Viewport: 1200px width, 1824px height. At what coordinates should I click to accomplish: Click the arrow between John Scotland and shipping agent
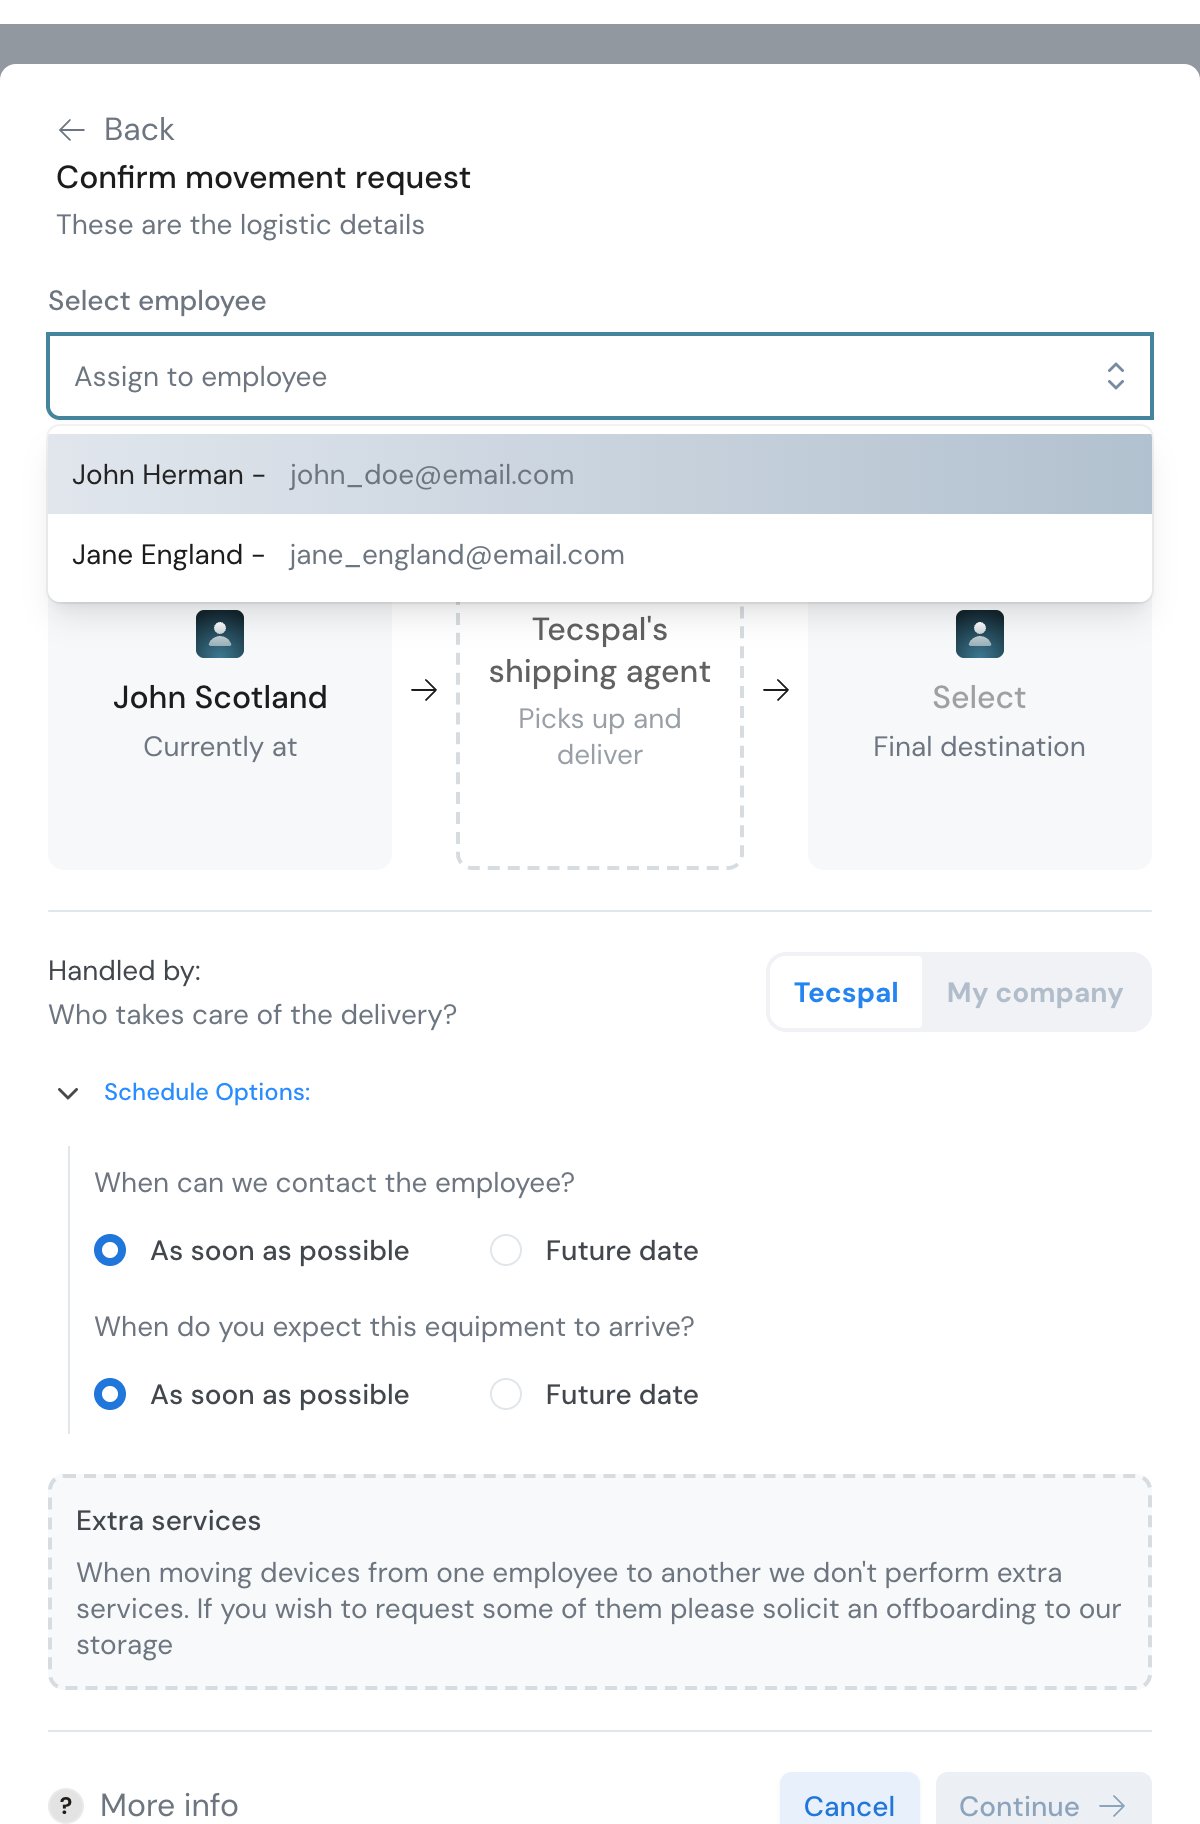[424, 690]
